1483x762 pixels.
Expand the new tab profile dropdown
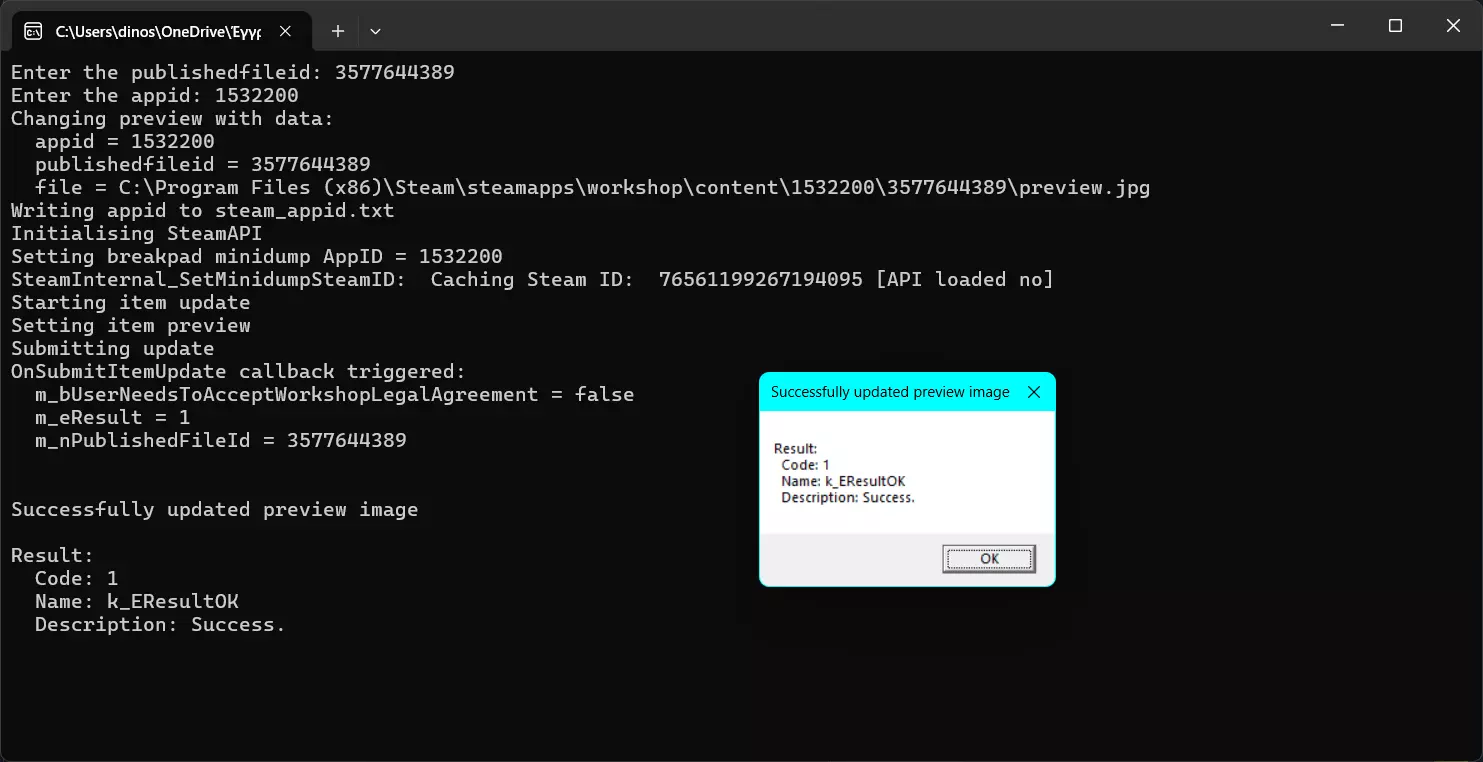point(375,31)
